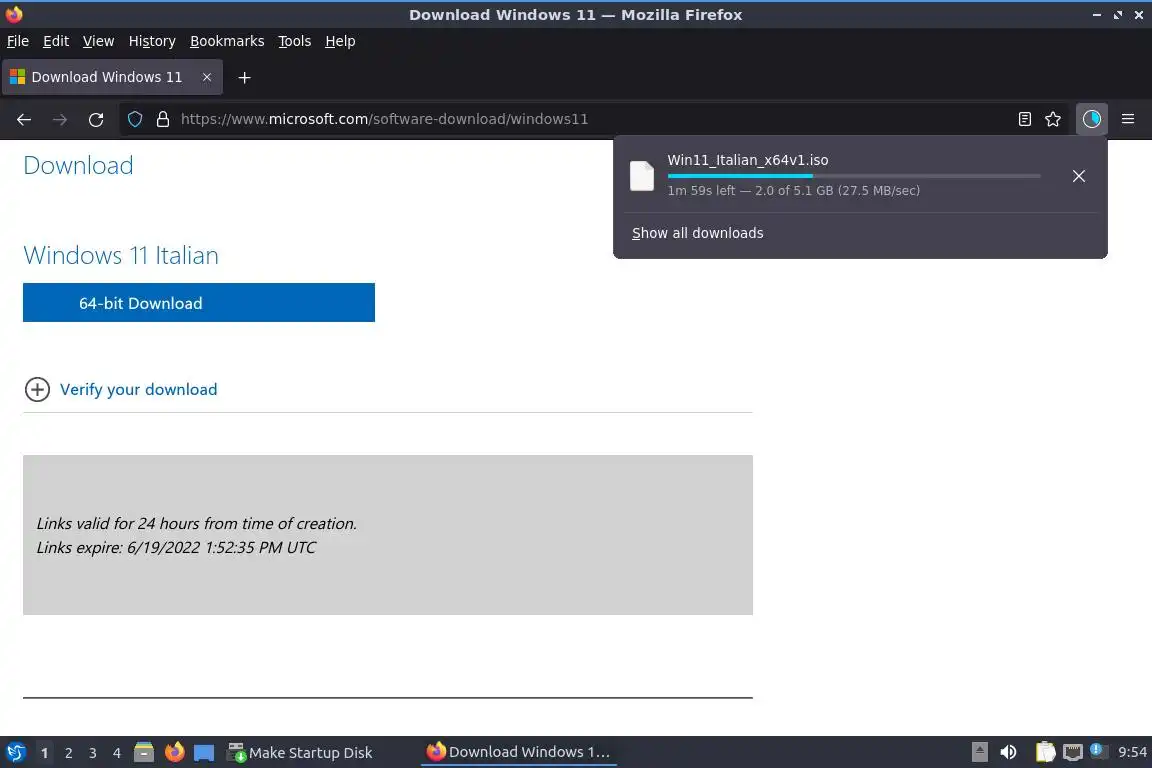The image size is (1152, 768).
Task: Launch Firefox from the taskbar quick launcher
Action: point(175,752)
